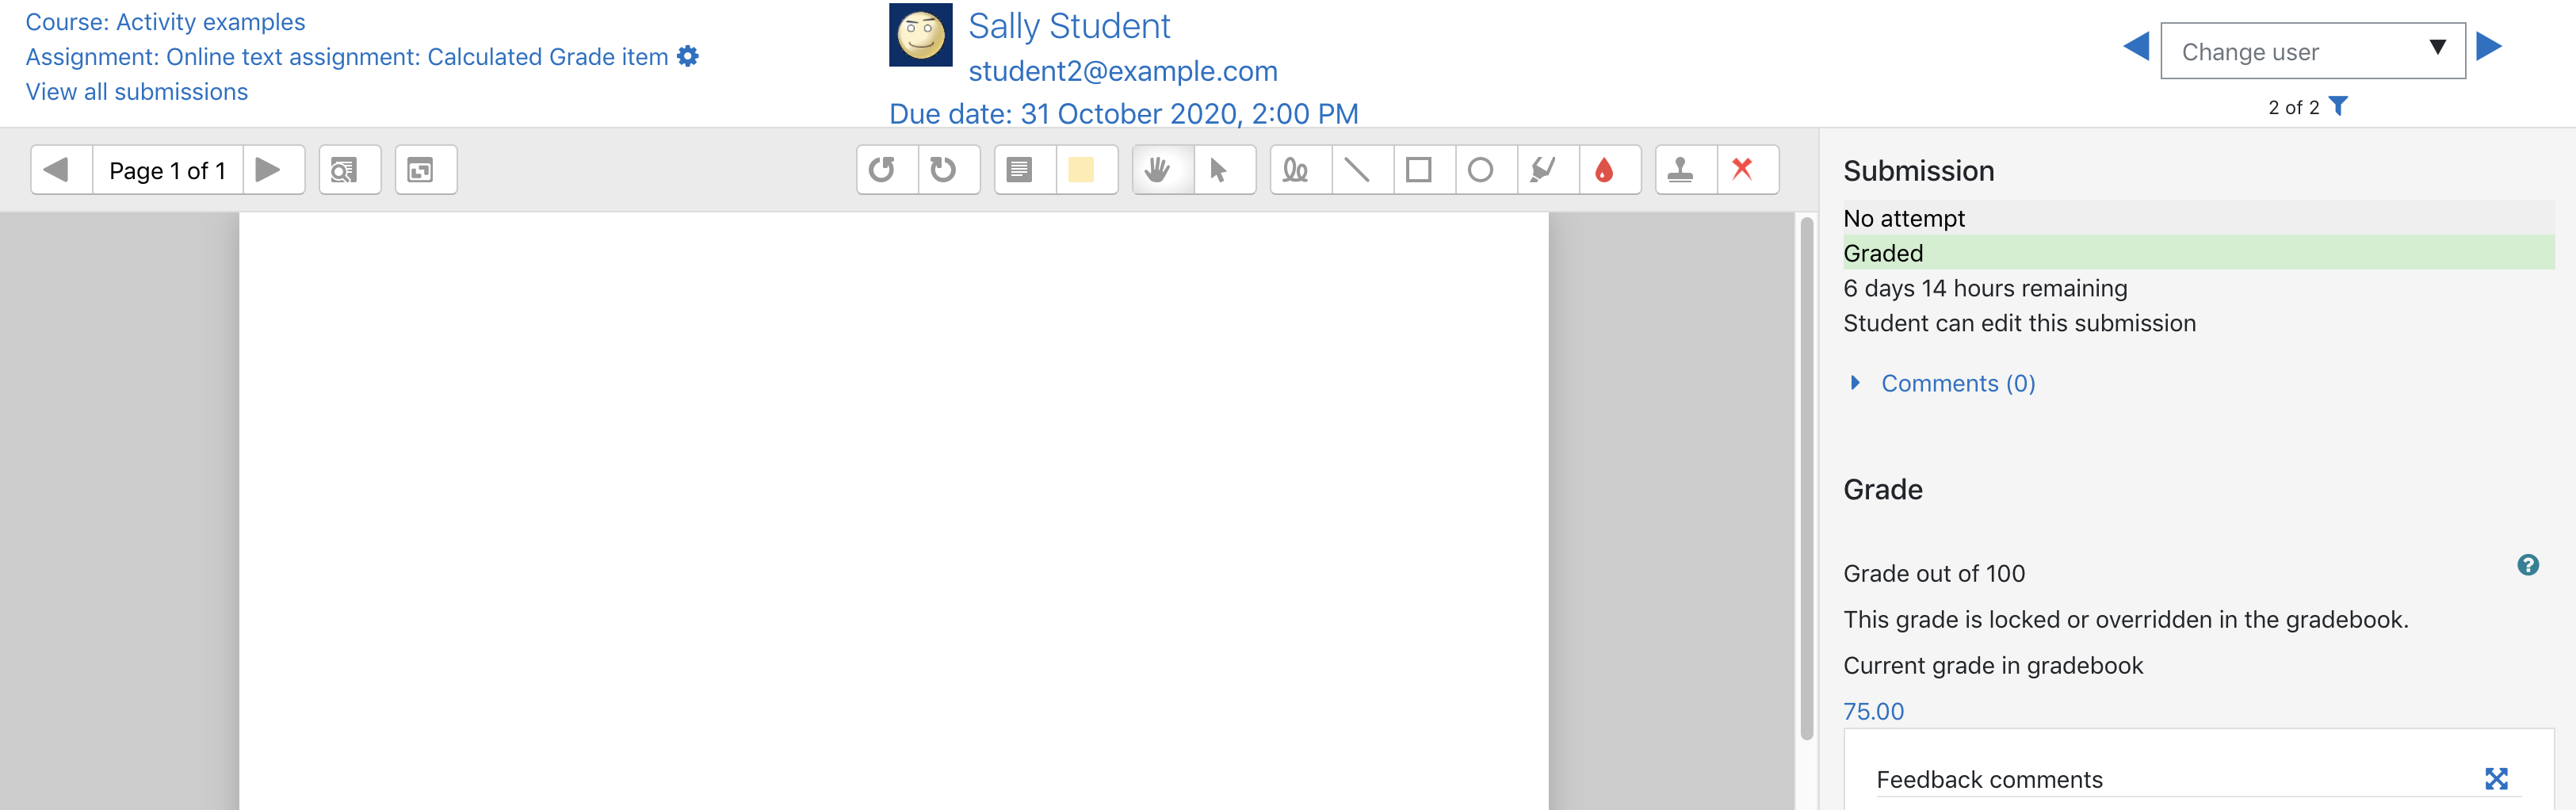The image size is (2576, 810).
Task: Choose the red cross stamp picker
Action: pyautogui.click(x=1748, y=170)
